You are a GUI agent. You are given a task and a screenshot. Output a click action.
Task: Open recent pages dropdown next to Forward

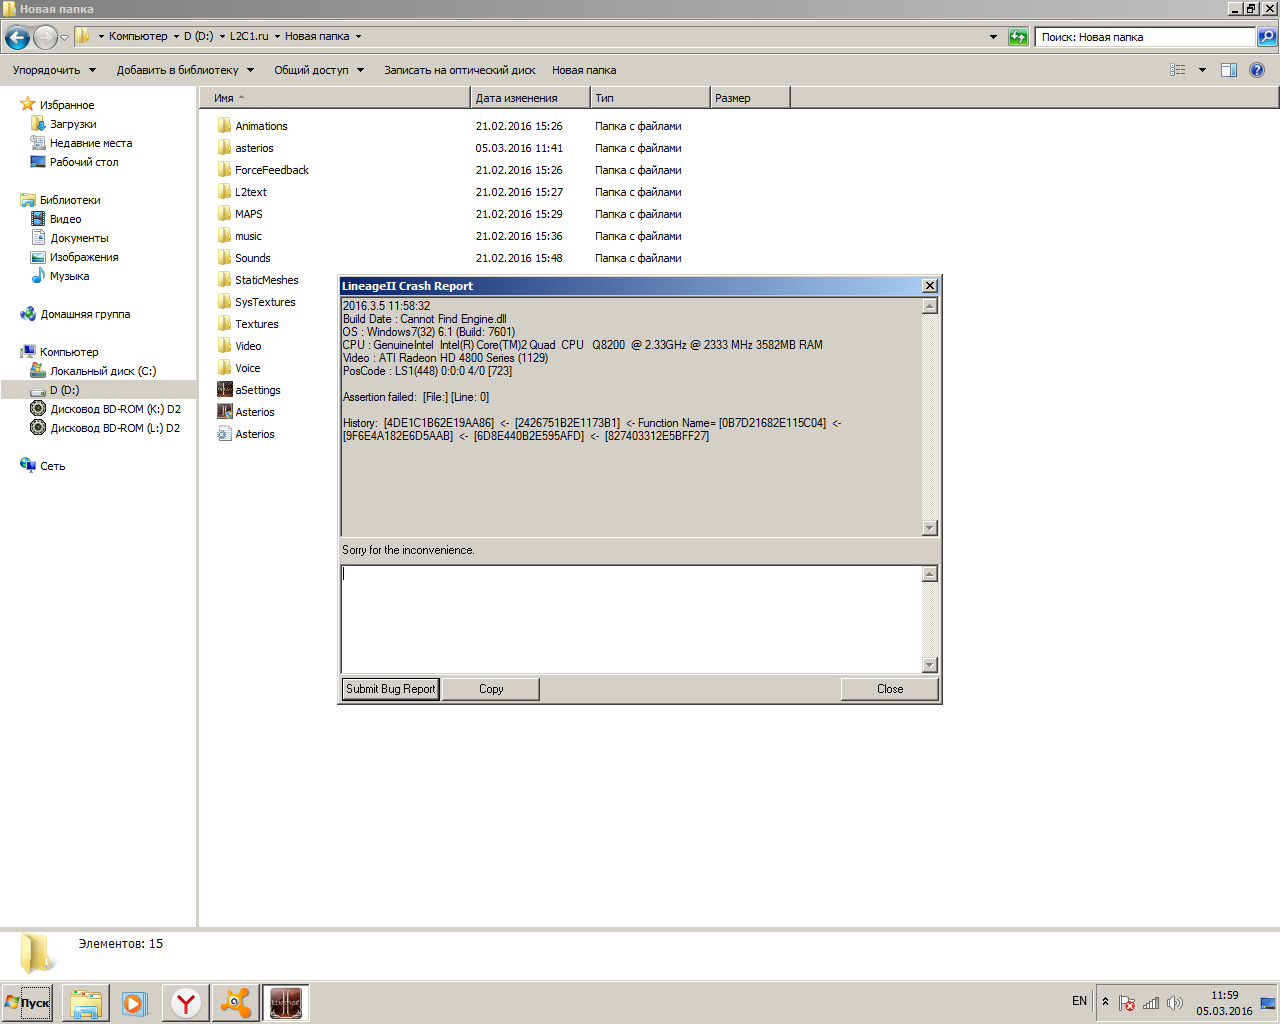pyautogui.click(x=65, y=38)
